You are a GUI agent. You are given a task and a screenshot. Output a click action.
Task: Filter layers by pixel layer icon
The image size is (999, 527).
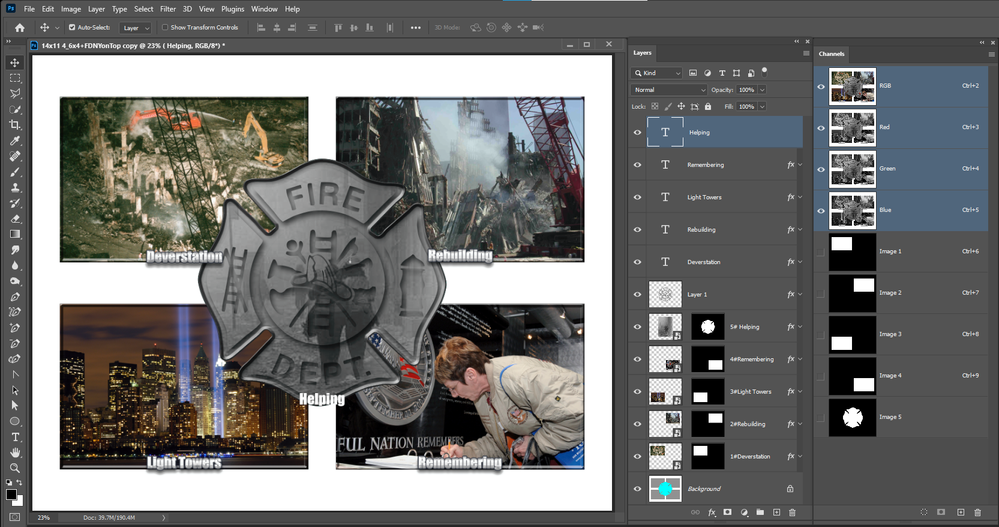[x=693, y=73]
